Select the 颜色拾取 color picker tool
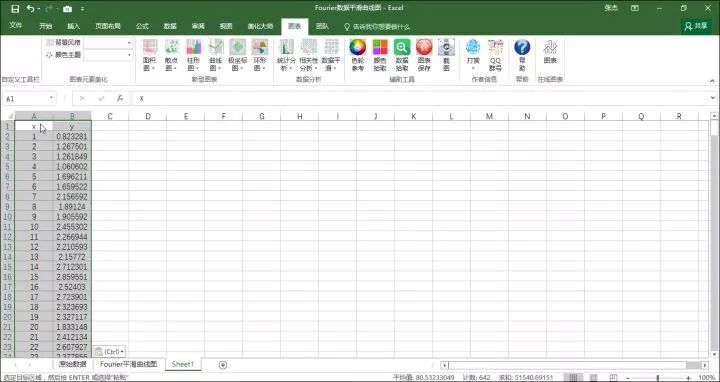 click(380, 55)
